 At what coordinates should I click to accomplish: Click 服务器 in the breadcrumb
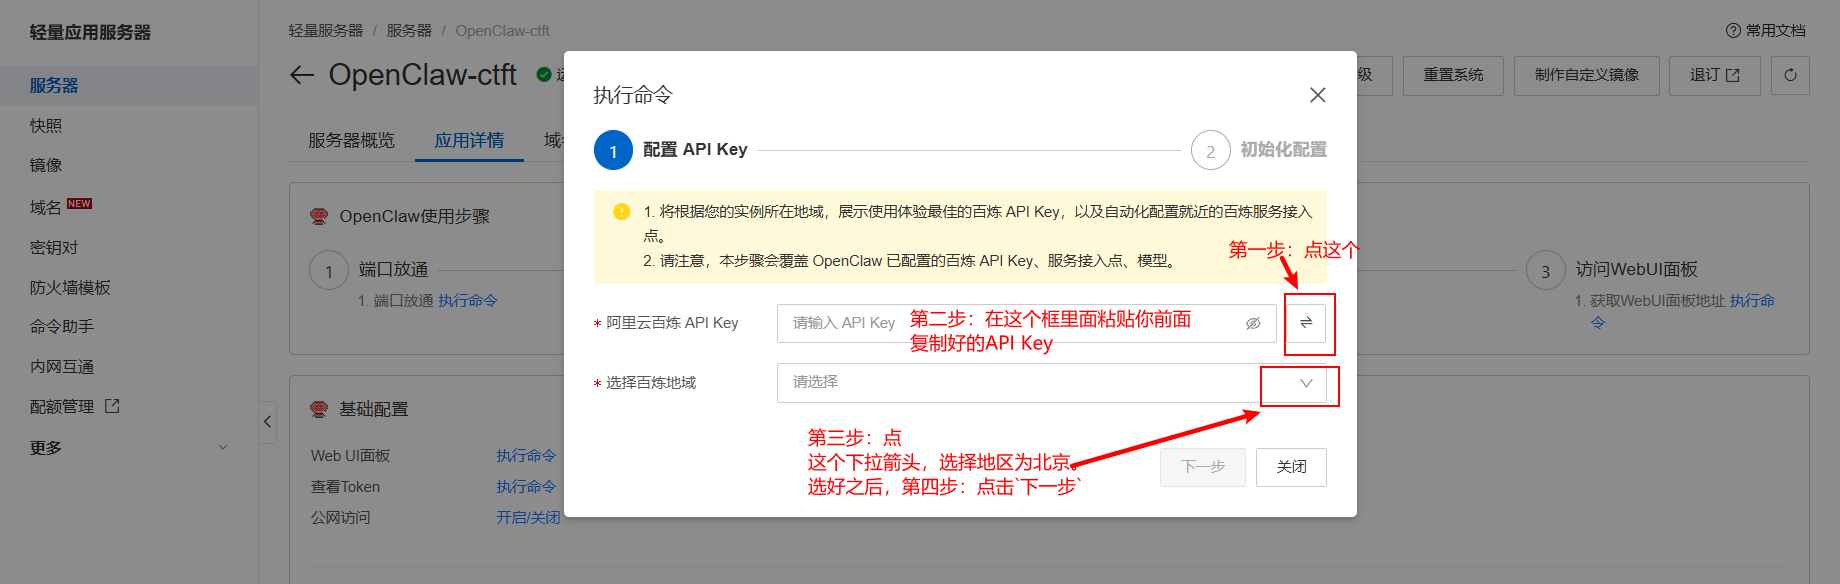pyautogui.click(x=409, y=31)
